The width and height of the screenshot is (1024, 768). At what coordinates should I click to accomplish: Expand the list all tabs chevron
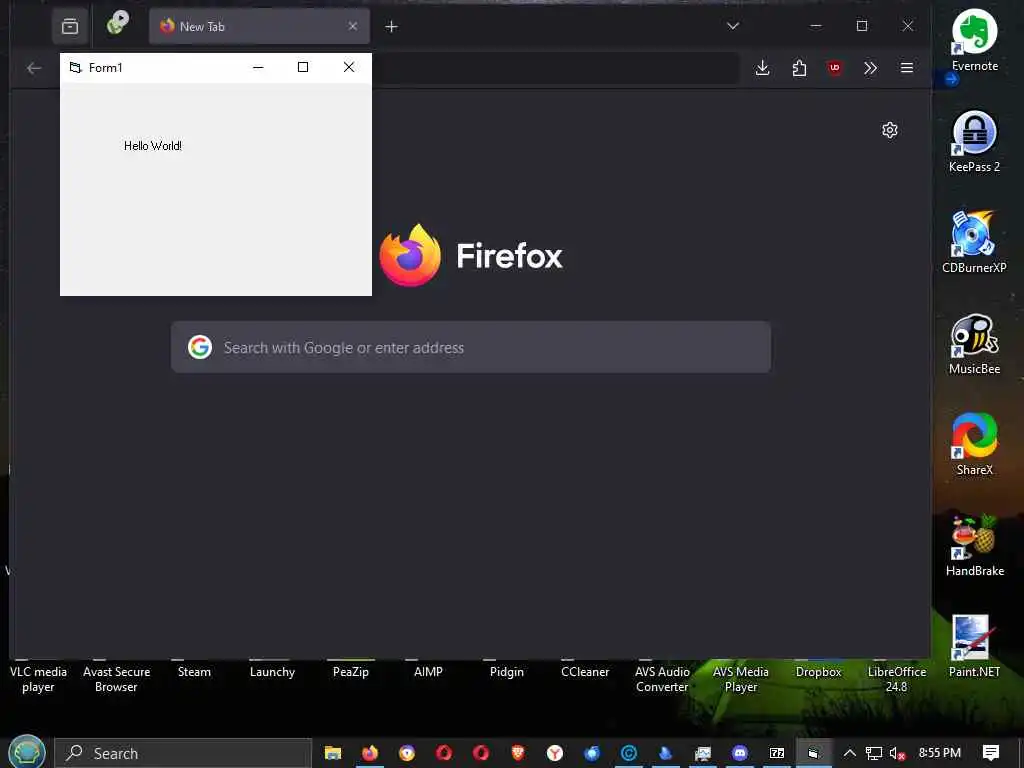(733, 26)
